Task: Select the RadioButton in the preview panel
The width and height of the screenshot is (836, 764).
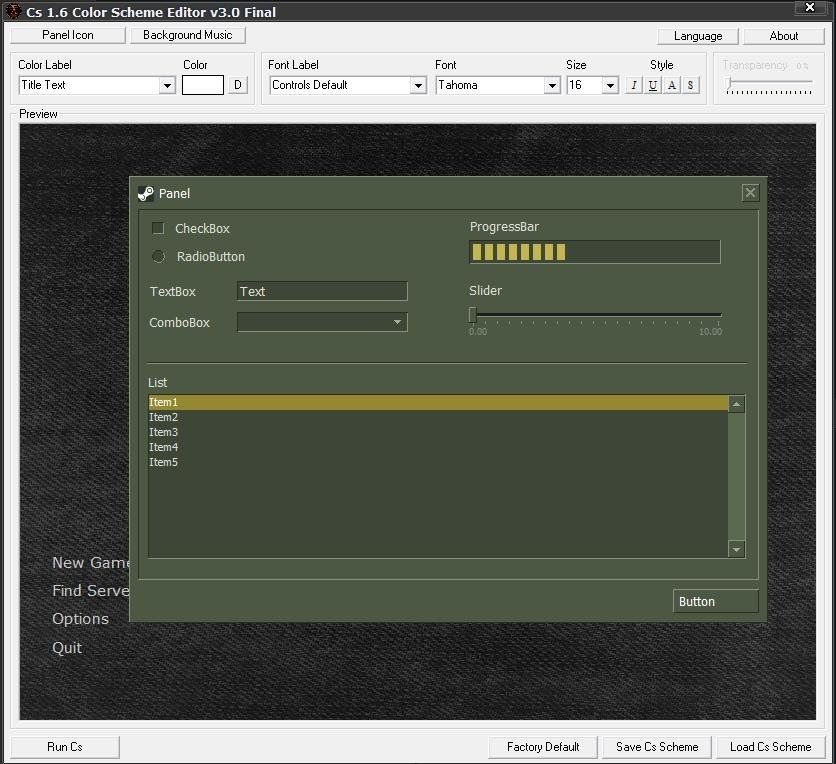Action: click(158, 256)
